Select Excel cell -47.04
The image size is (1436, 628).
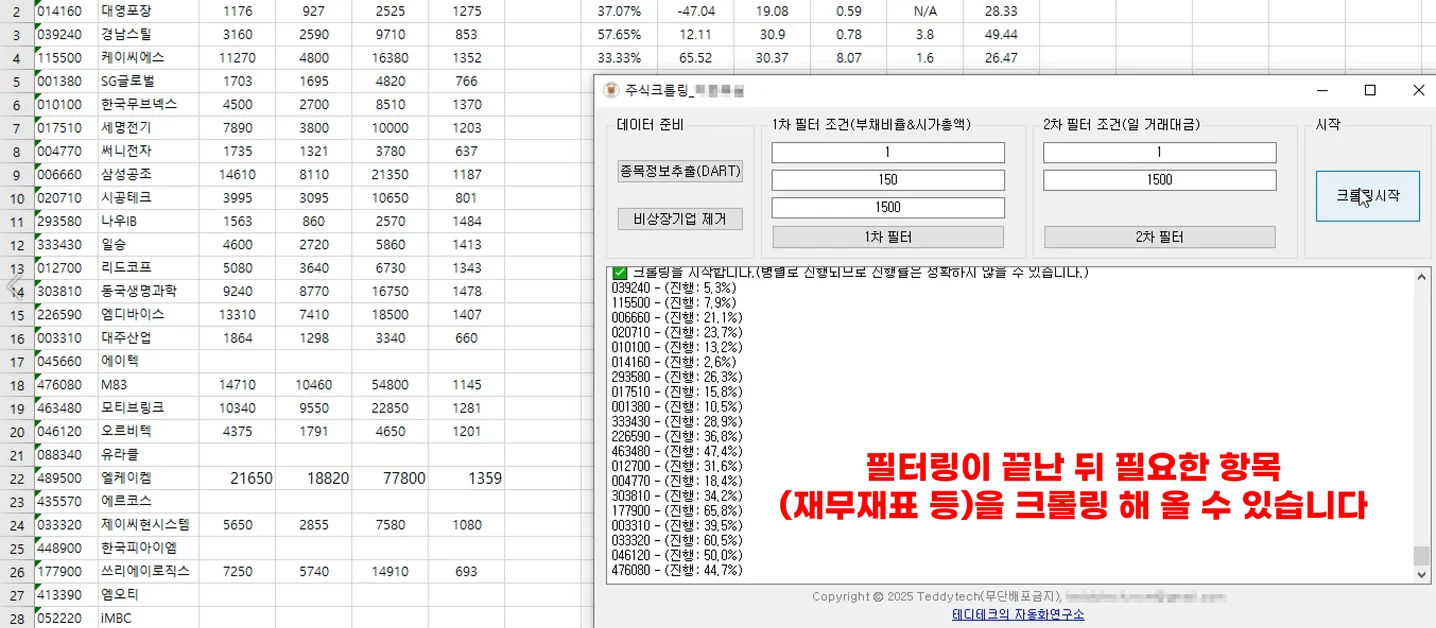pyautogui.click(x=695, y=11)
